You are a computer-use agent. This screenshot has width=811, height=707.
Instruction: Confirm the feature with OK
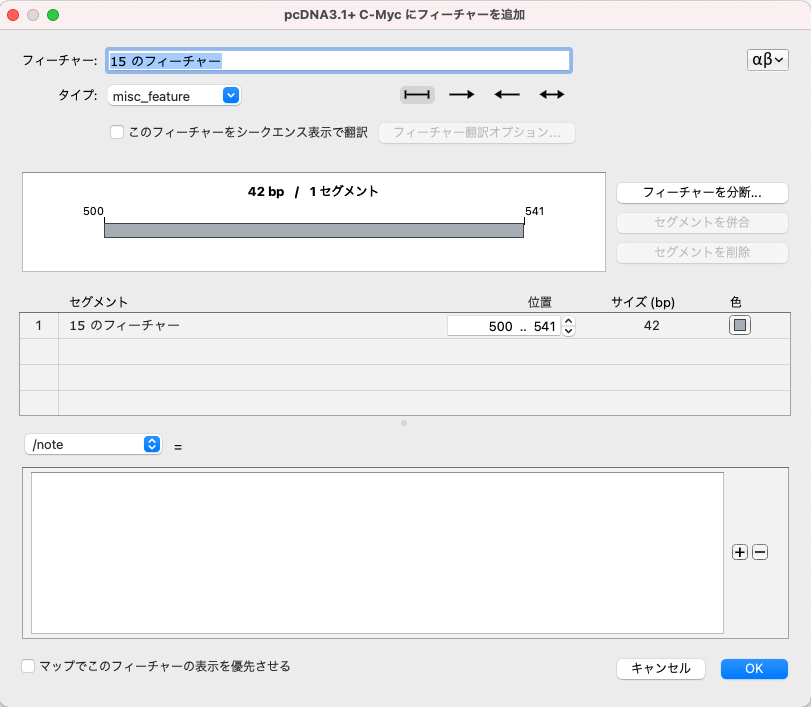[754, 668]
